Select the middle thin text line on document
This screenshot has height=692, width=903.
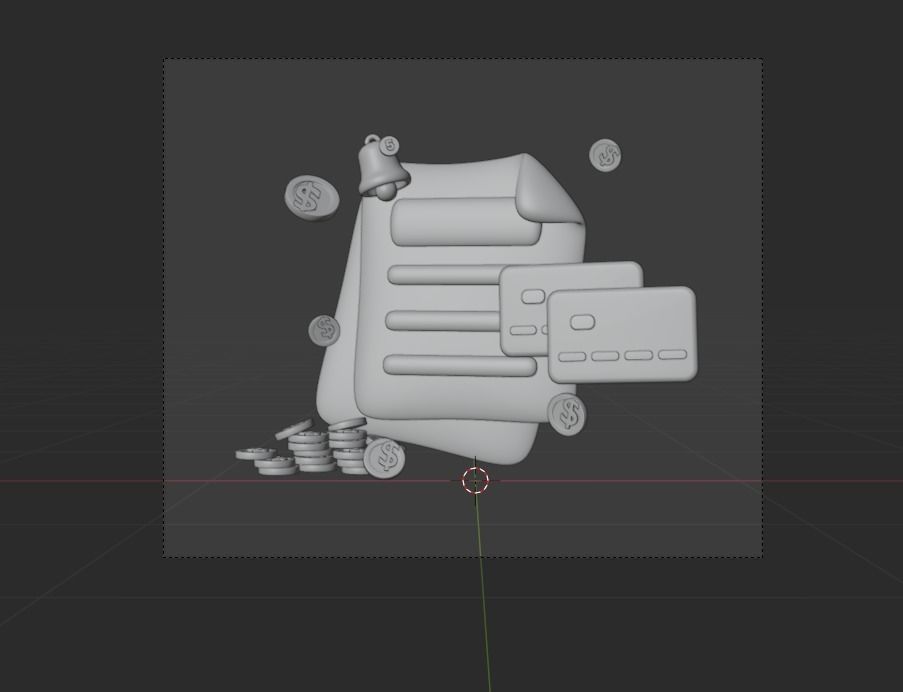(x=442, y=321)
